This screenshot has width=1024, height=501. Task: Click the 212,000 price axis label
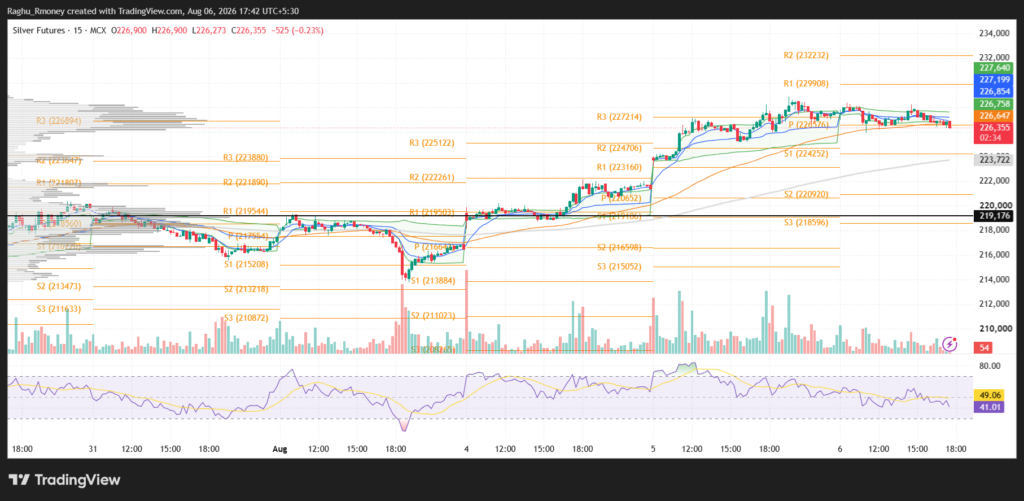click(x=993, y=304)
